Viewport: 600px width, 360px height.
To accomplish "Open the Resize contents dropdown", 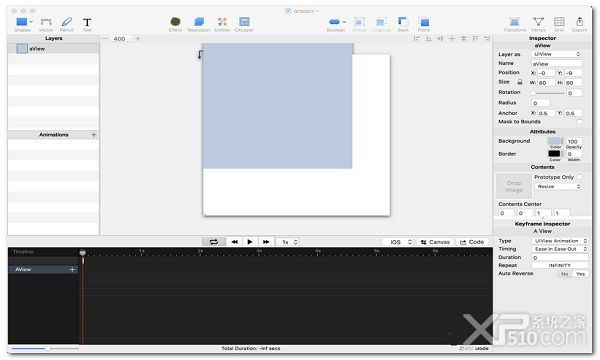I will (558, 187).
